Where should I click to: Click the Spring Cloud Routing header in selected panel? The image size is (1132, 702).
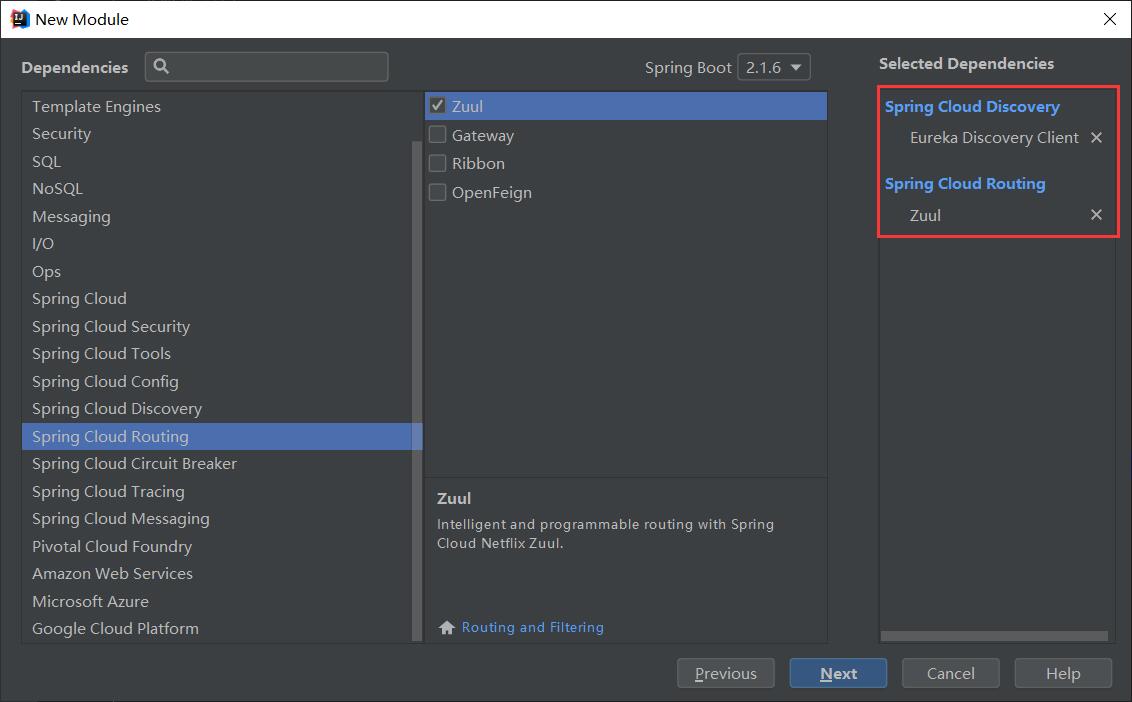(965, 183)
